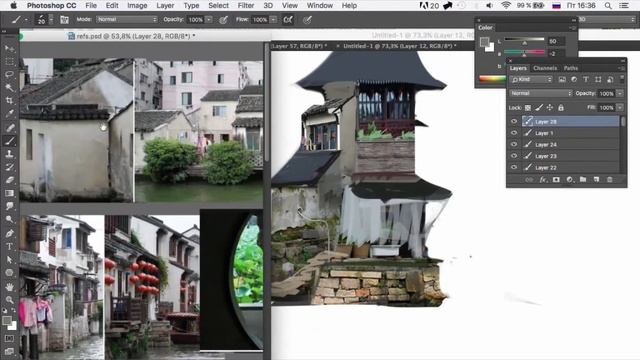
Task: Hide Layer 24 visibility eye
Action: click(x=514, y=144)
